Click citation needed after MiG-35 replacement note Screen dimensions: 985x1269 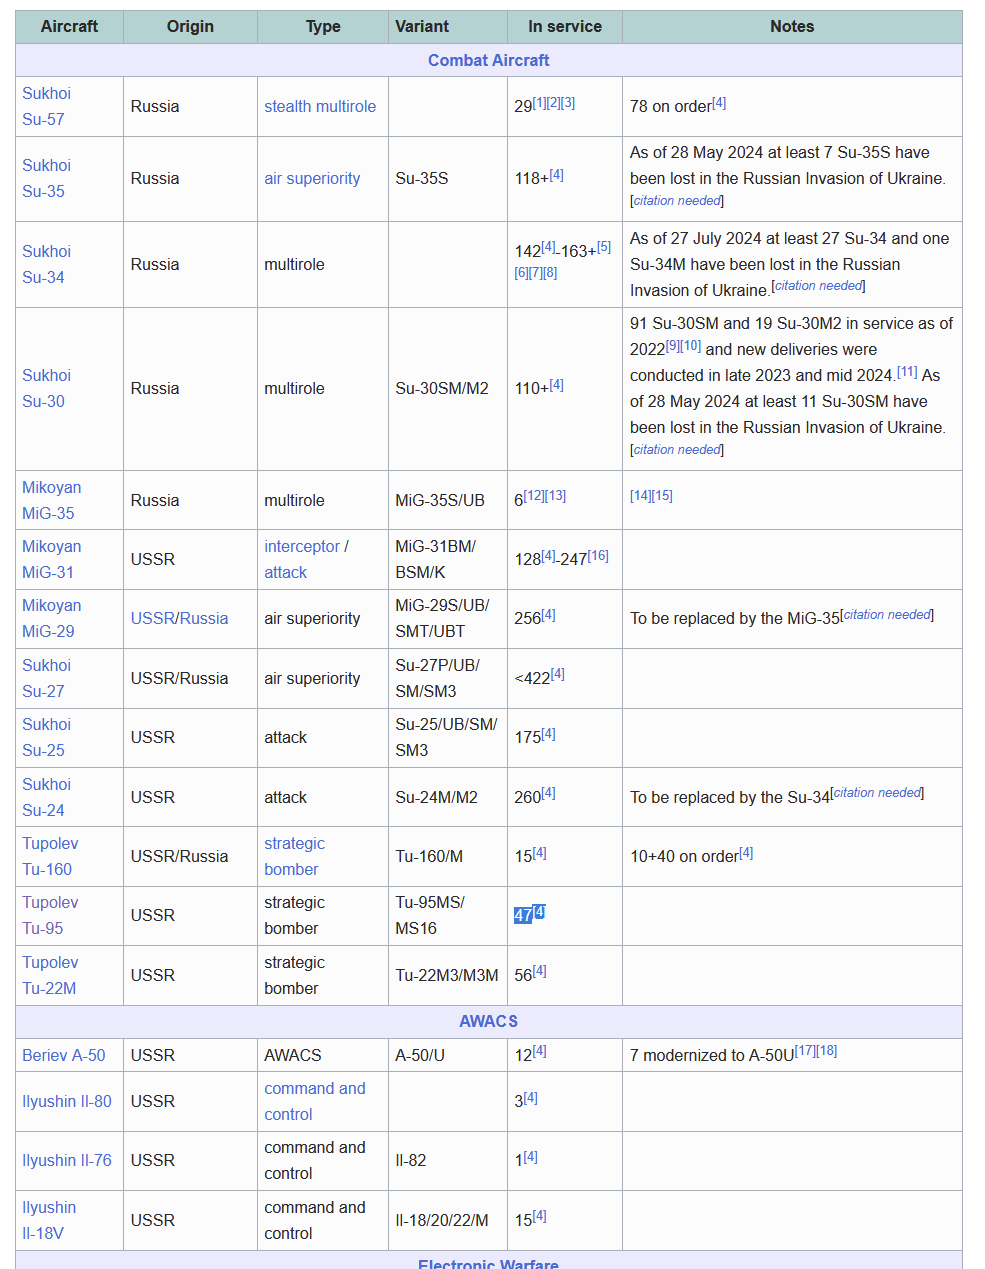point(887,615)
